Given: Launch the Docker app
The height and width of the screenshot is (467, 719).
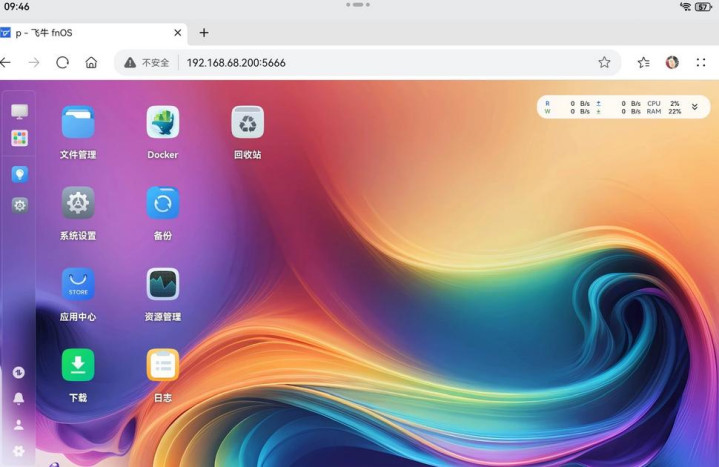Looking at the screenshot, I should pyautogui.click(x=163, y=122).
